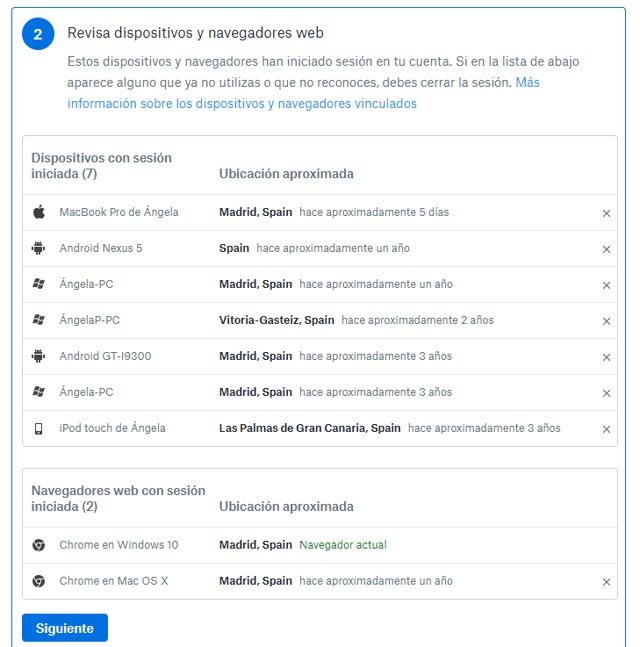Close the Chrome en Mac OS X browser session

click(x=606, y=582)
